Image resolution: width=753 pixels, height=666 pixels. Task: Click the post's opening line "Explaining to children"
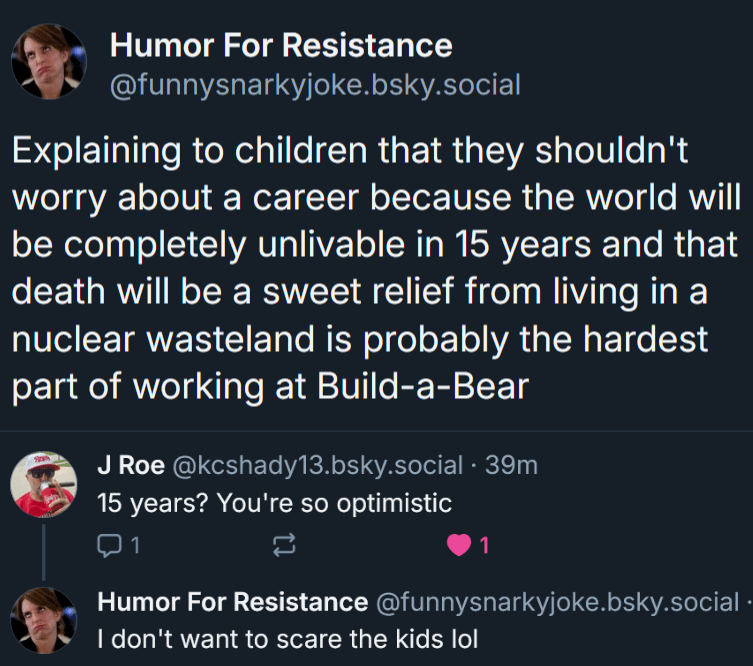coord(350,151)
